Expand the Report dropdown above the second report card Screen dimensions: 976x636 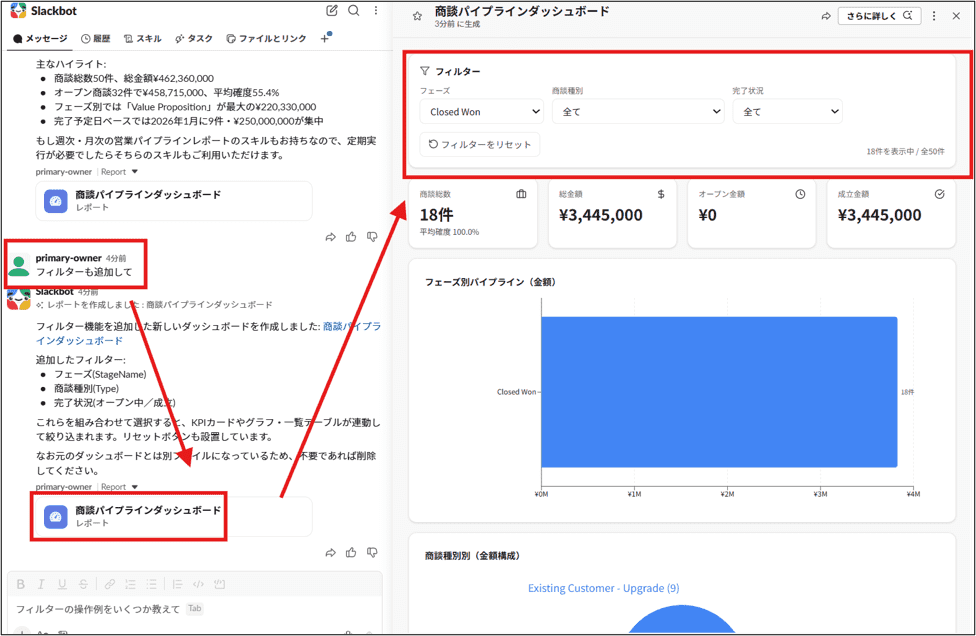coord(120,487)
